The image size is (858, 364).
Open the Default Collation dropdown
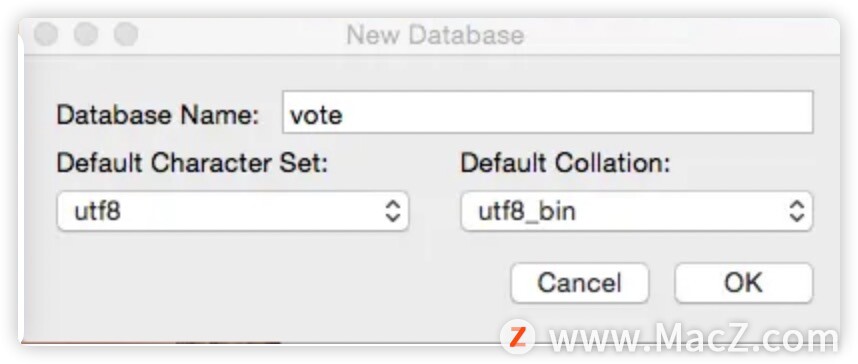point(637,211)
